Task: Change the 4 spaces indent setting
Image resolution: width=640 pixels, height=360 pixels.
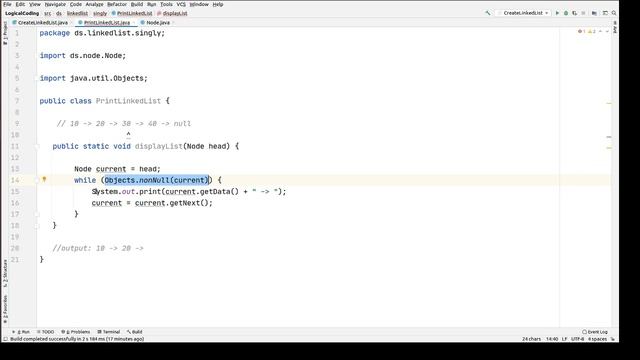Action: click(597, 339)
